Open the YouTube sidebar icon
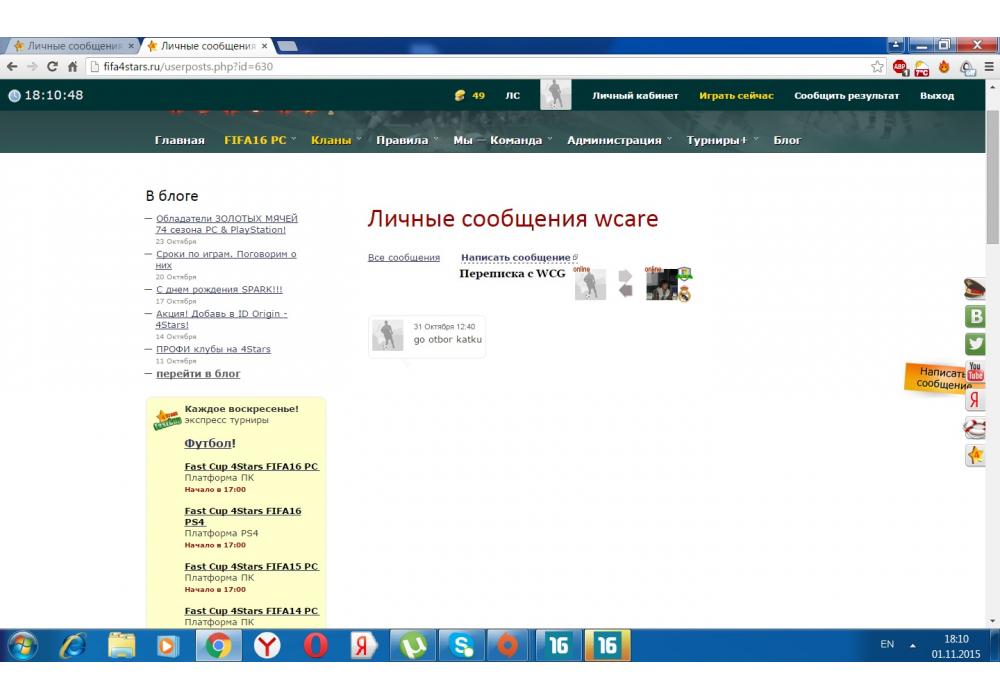 [975, 372]
